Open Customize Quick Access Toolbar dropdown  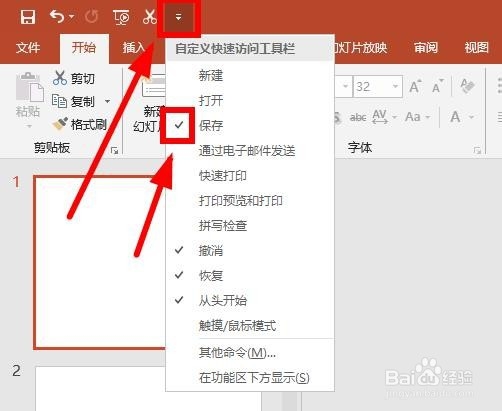179,17
